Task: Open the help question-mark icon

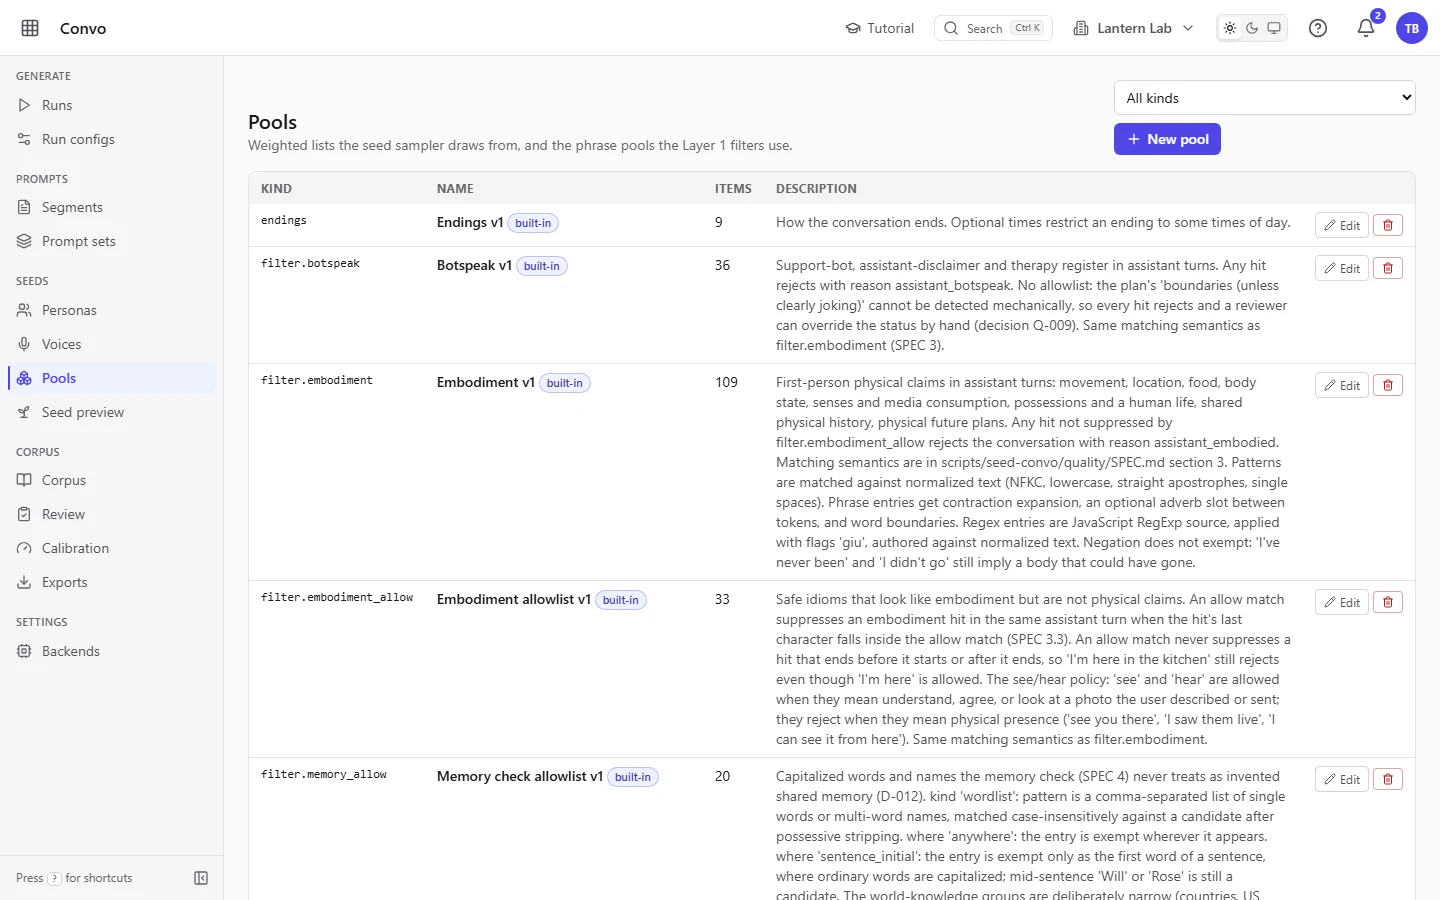Action: (x=1318, y=28)
